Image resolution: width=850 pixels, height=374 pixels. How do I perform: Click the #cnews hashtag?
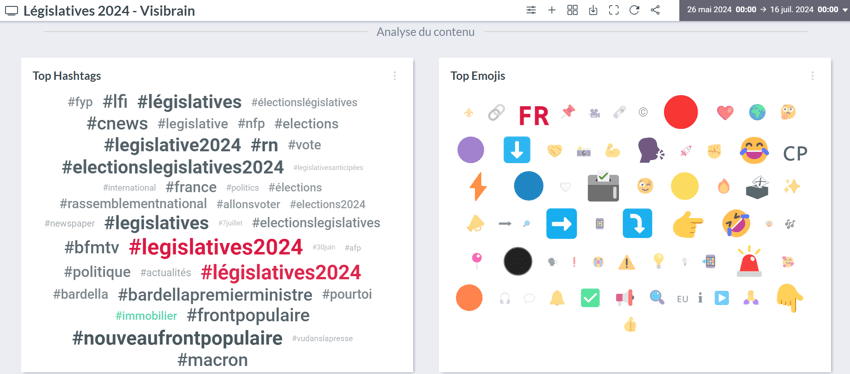(117, 124)
